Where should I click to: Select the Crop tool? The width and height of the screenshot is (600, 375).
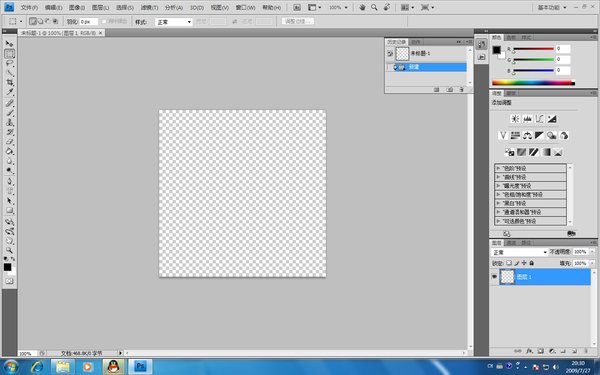pyautogui.click(x=10, y=82)
